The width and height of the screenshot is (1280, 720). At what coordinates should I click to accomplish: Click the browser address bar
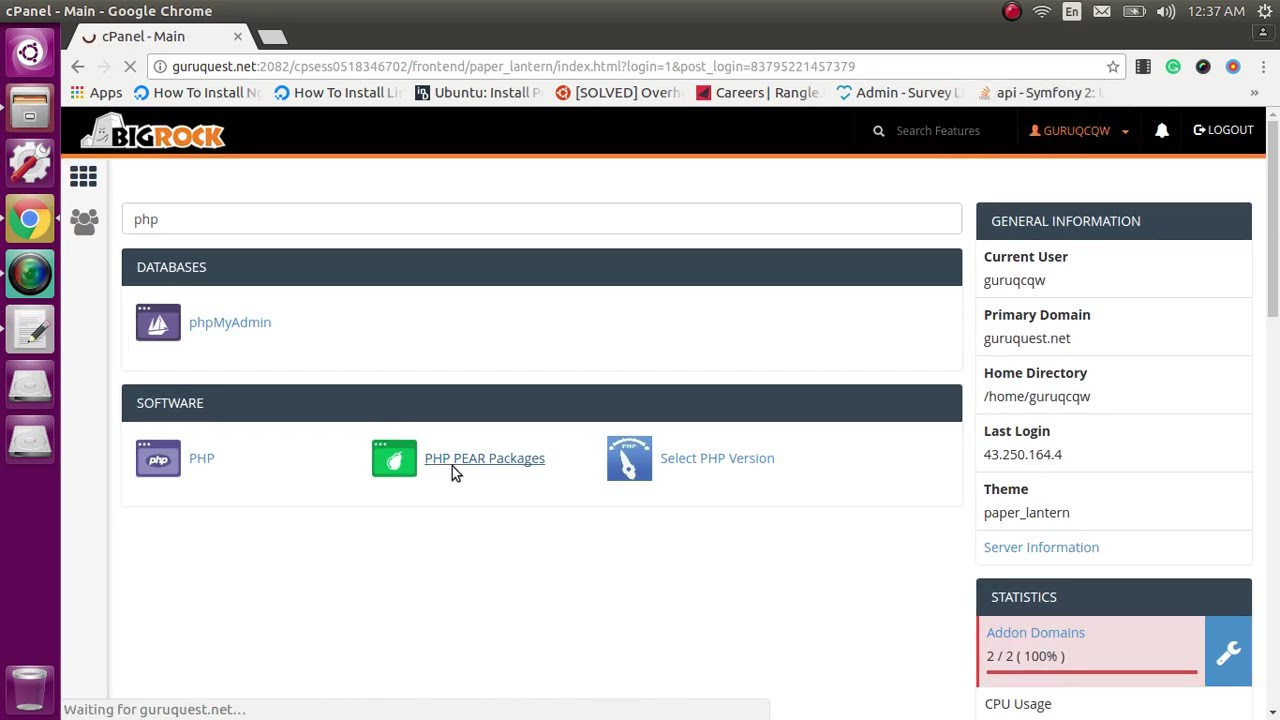coord(636,66)
